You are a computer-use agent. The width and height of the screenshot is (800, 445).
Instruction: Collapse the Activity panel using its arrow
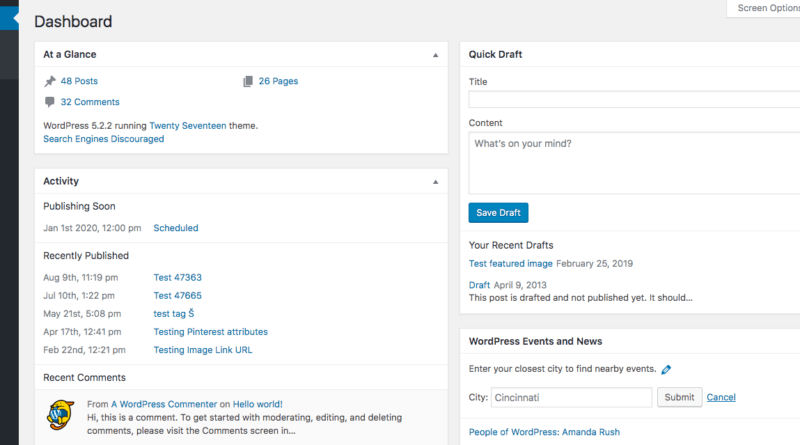[x=435, y=182]
